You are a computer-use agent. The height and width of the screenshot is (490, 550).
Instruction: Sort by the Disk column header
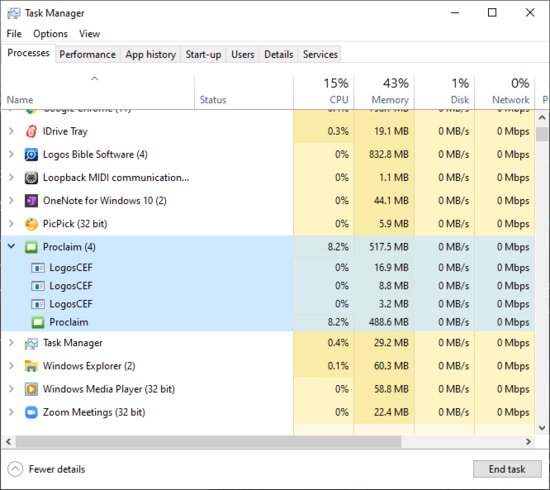tap(444, 92)
